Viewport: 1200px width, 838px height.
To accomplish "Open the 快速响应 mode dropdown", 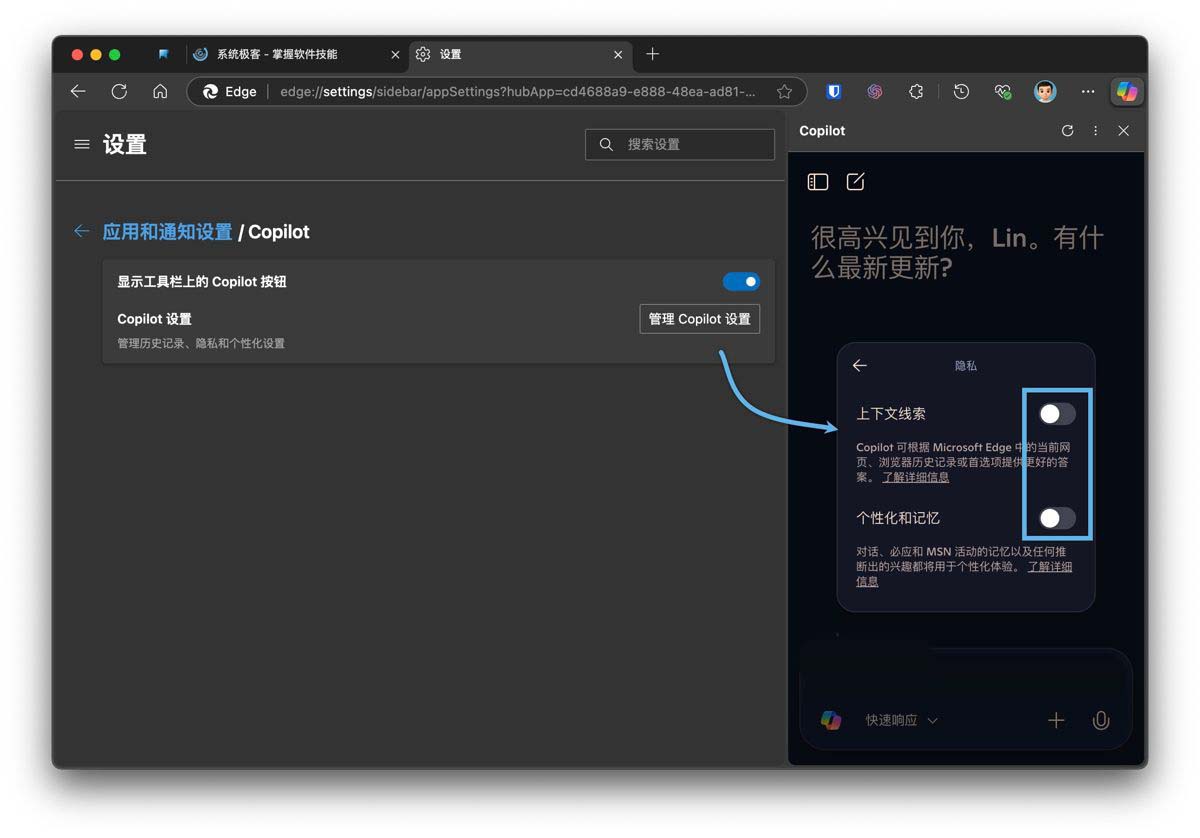I will 901,720.
